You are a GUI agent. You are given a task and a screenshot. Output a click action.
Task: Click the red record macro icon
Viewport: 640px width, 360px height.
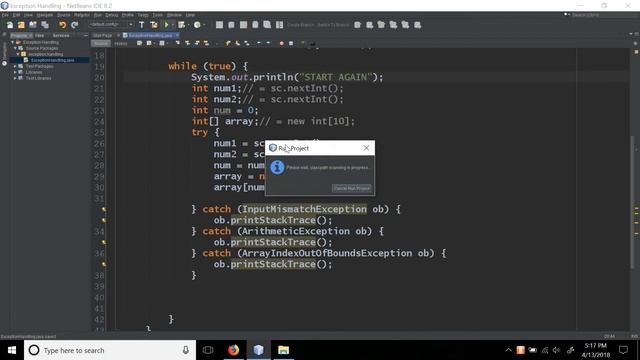pos(281,43)
